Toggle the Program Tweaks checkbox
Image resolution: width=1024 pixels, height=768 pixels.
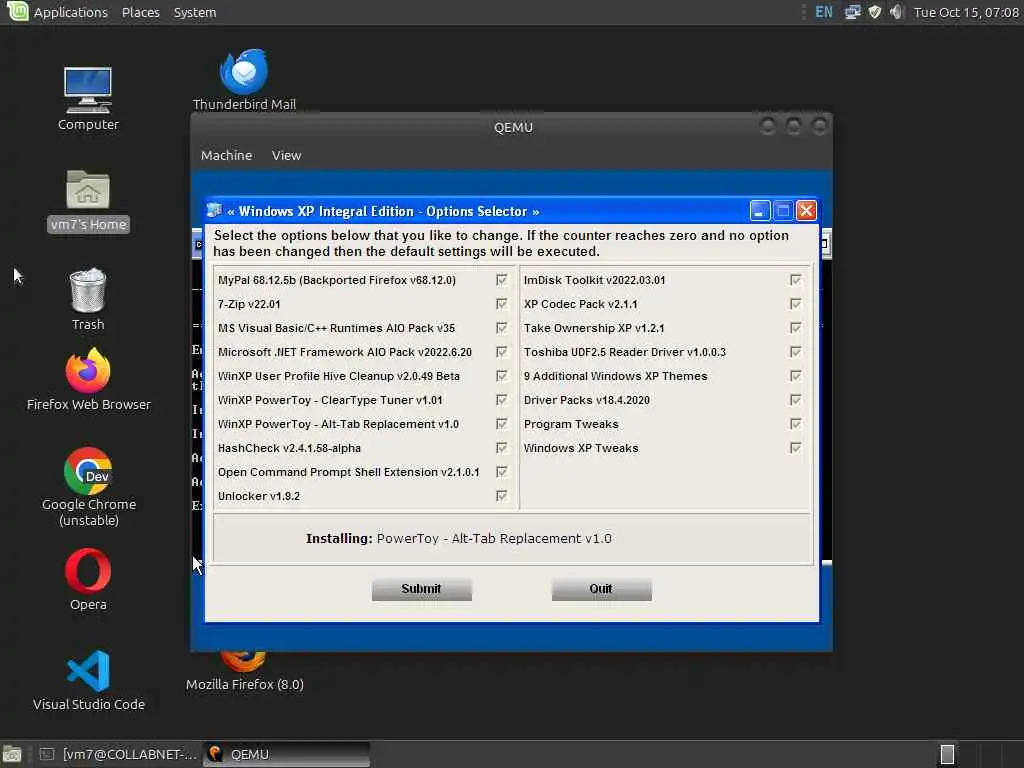click(795, 424)
